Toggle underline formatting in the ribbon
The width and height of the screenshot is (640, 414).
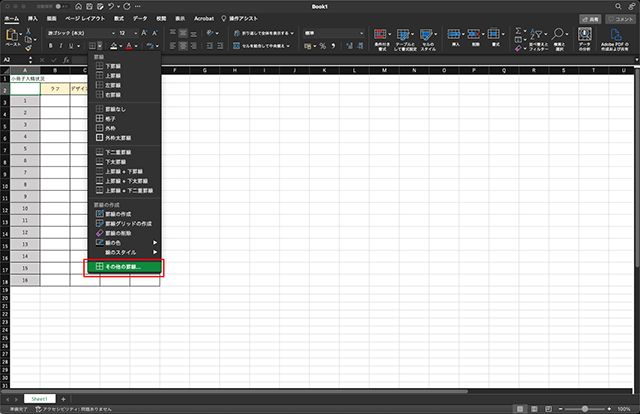tap(73, 45)
